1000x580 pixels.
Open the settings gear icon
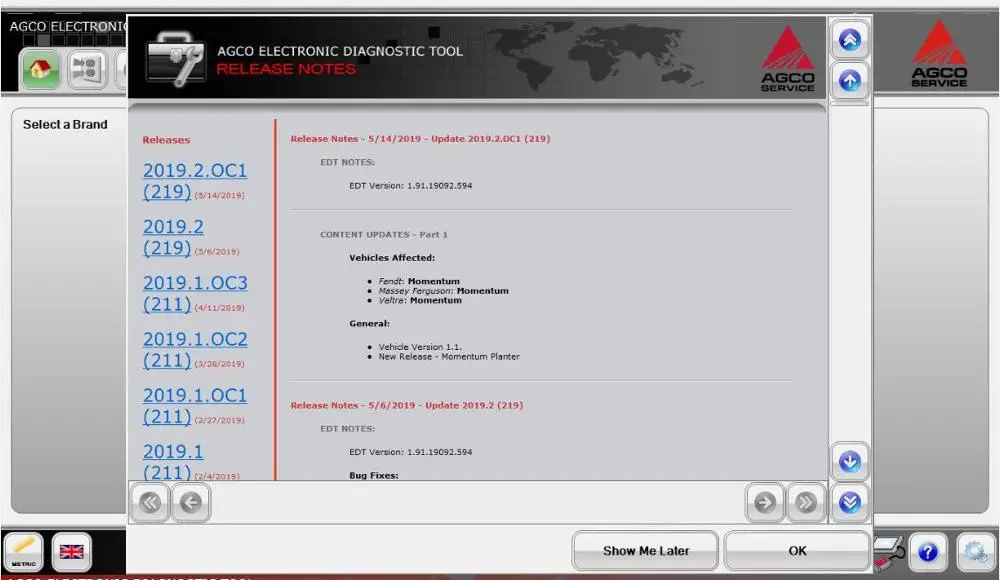click(975, 551)
